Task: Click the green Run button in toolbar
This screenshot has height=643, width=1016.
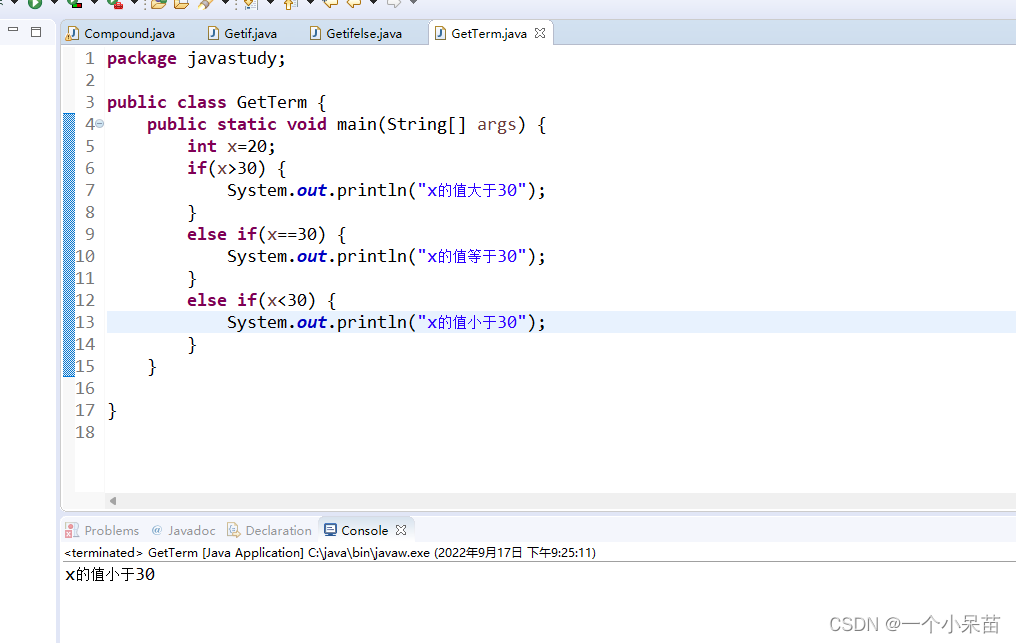Action: pos(35,3)
